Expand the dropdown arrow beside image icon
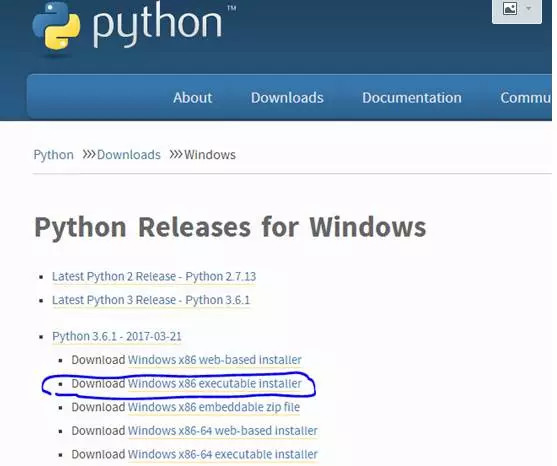The image size is (557, 466). [529, 8]
